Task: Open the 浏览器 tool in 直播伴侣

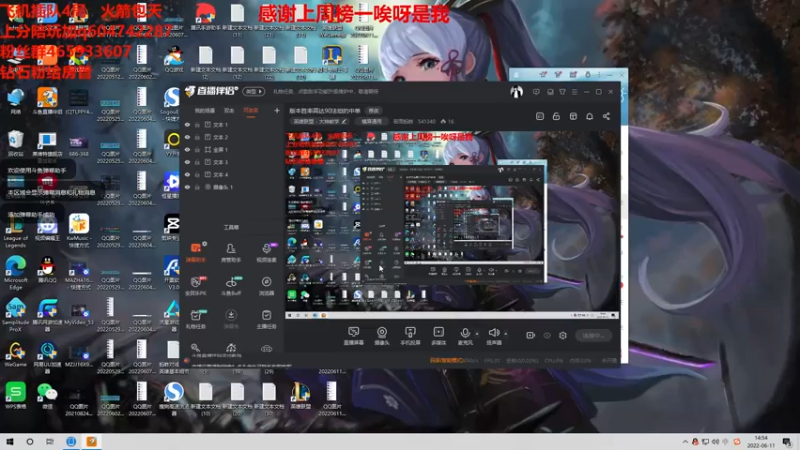Action: (266, 286)
